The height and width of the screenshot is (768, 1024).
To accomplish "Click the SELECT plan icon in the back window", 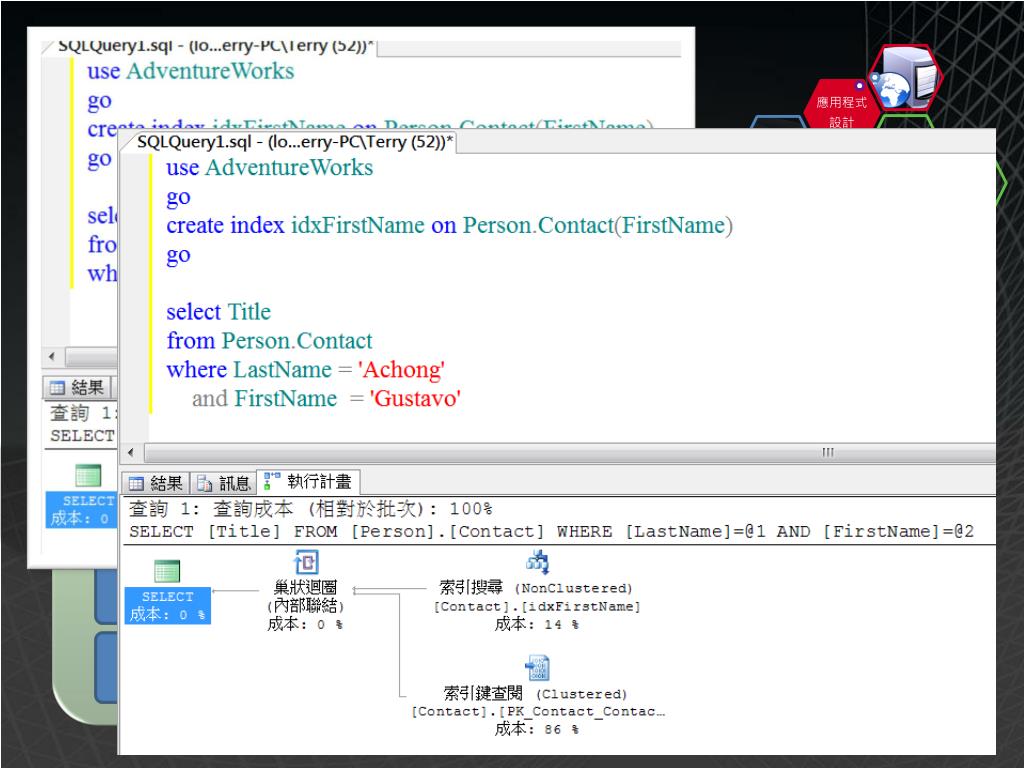I will pos(88,475).
